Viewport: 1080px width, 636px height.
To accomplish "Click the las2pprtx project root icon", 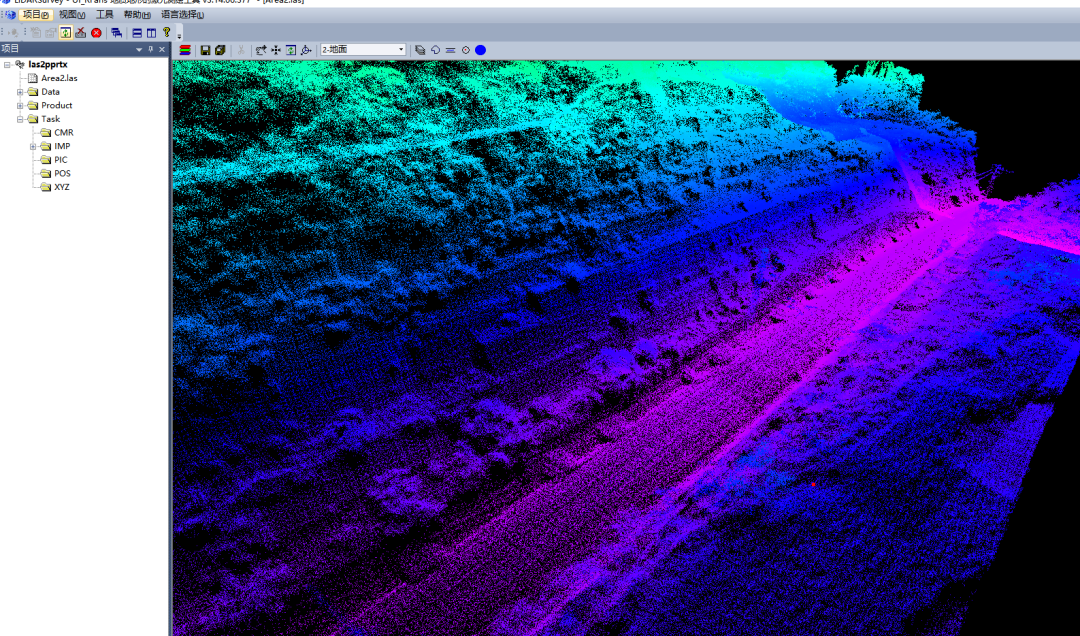I will (20, 64).
